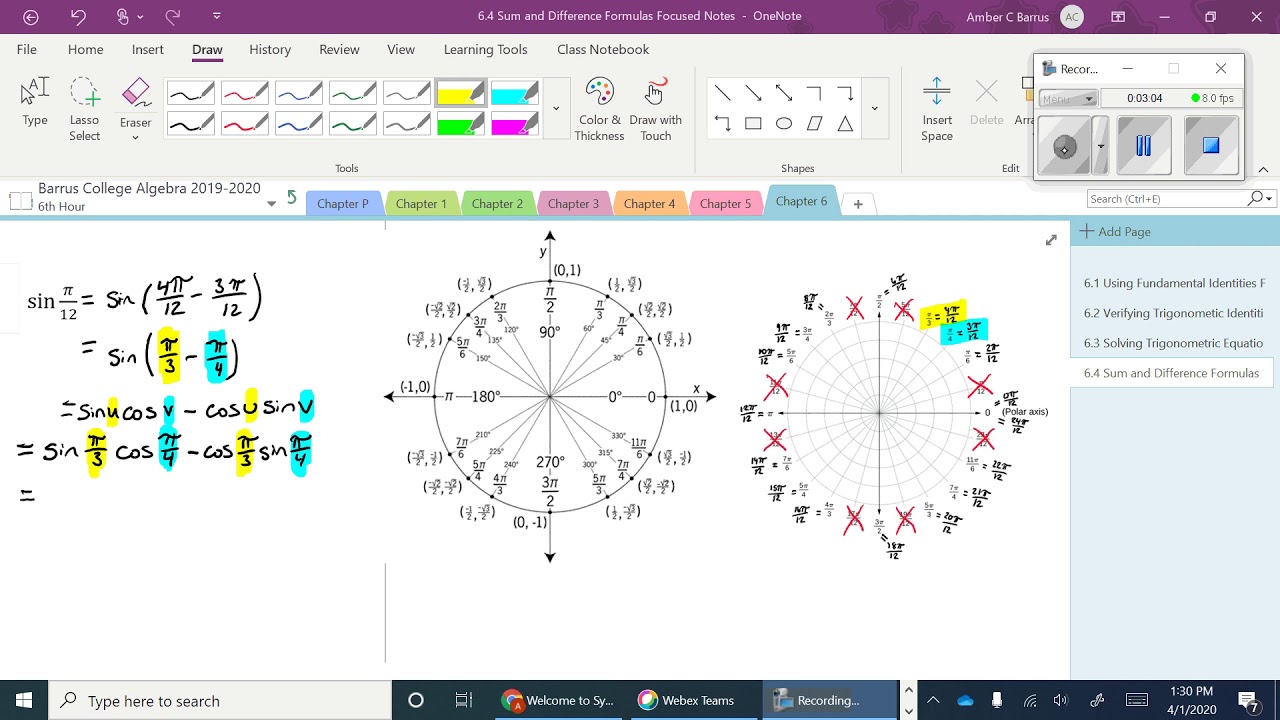This screenshot has width=1280, height=720.
Task: Click Add Page
Action: coord(1115,231)
